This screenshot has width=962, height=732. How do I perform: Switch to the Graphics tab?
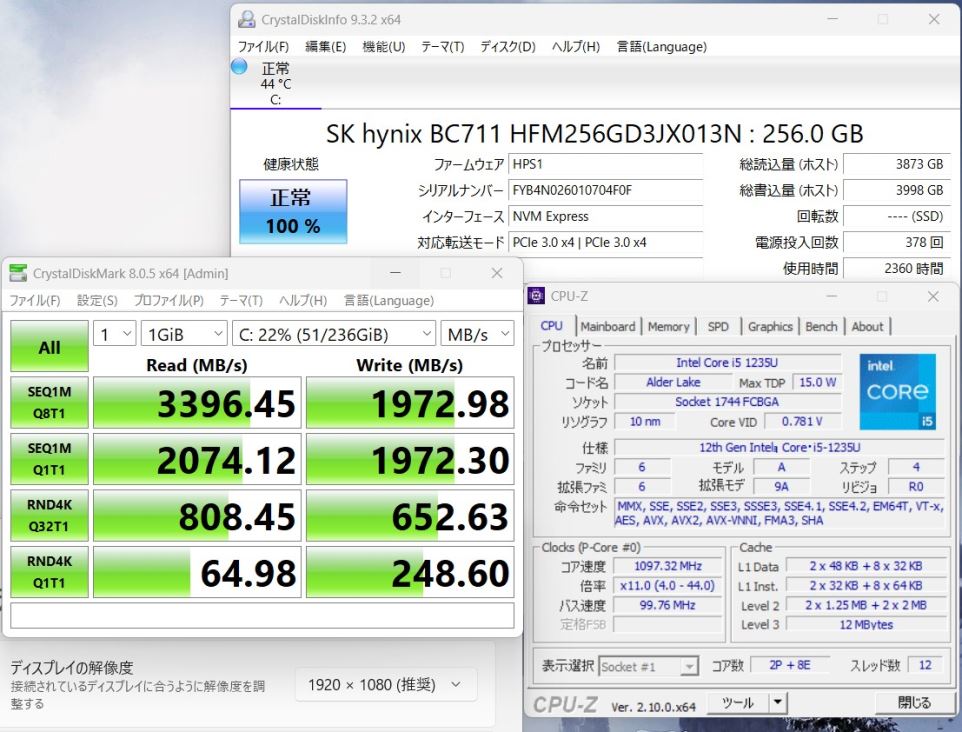(x=770, y=326)
